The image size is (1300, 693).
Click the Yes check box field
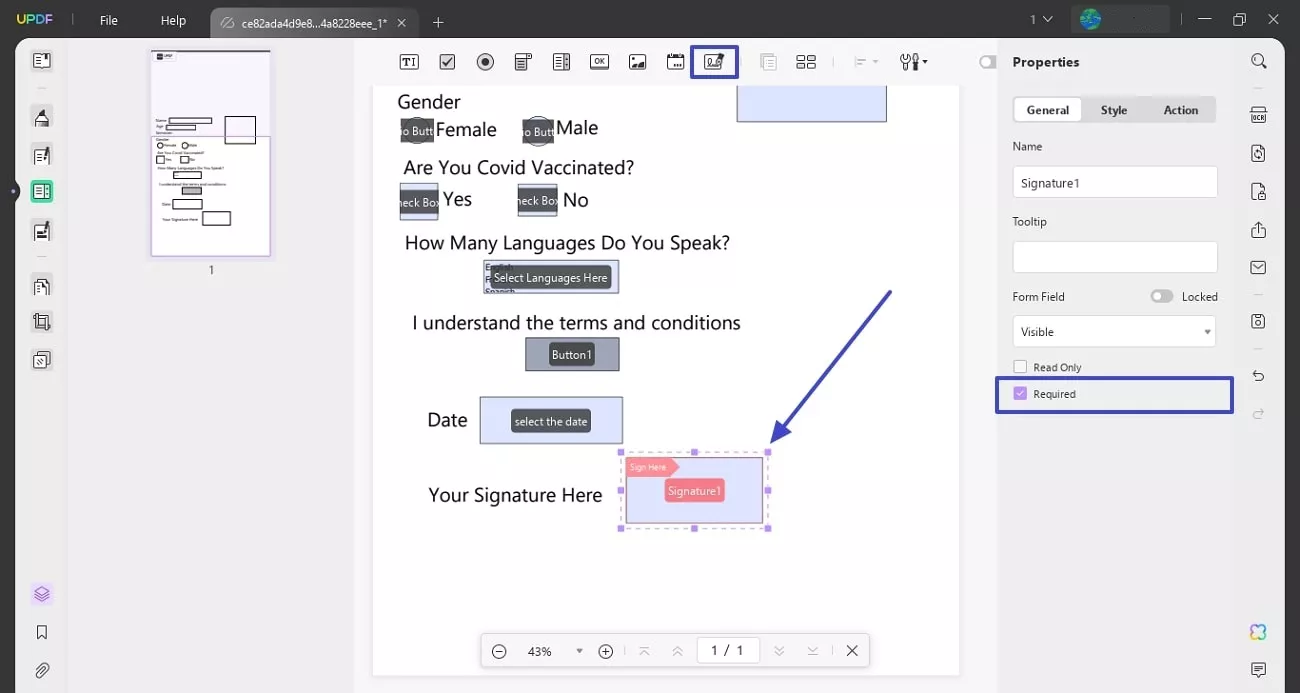pos(419,201)
